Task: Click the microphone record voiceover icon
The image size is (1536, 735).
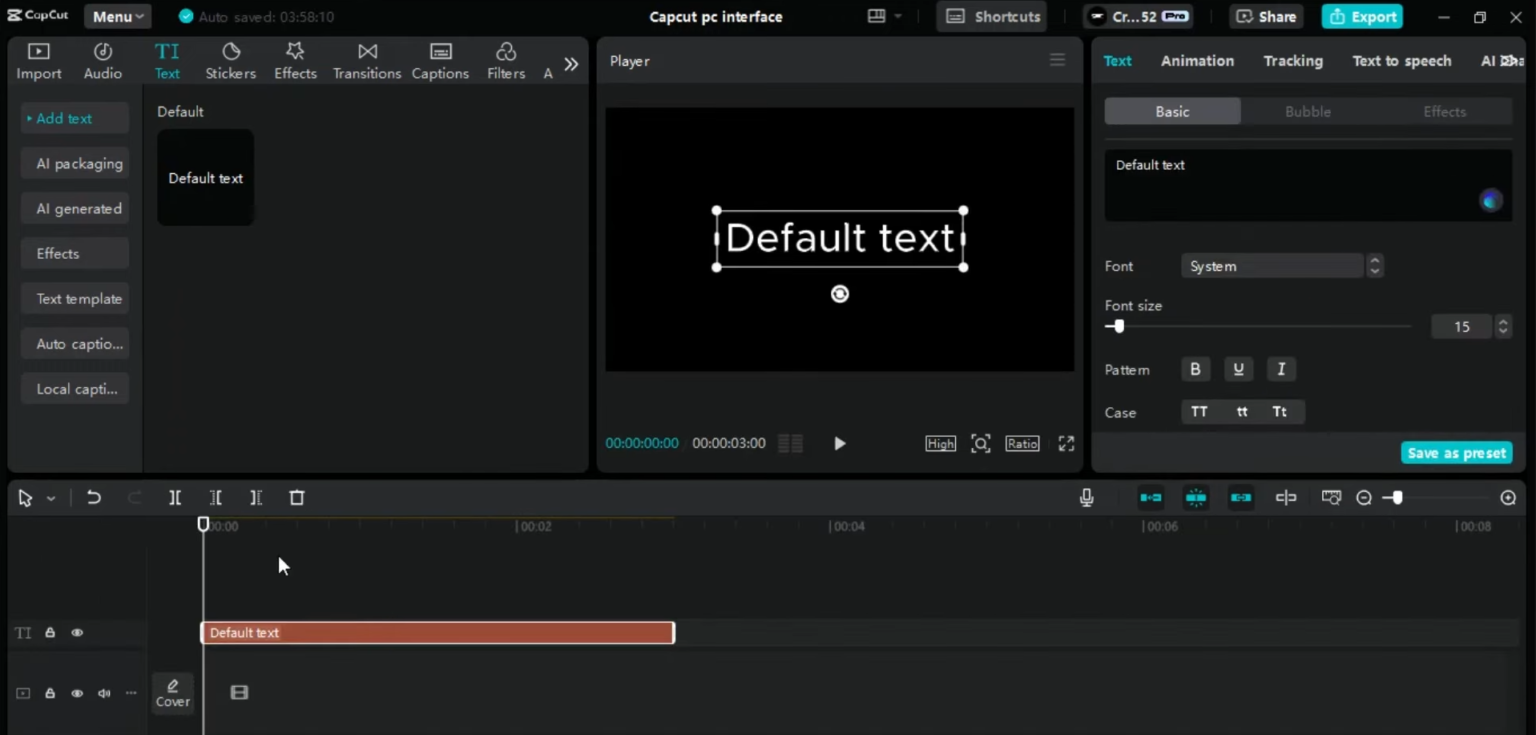Action: click(x=1087, y=497)
